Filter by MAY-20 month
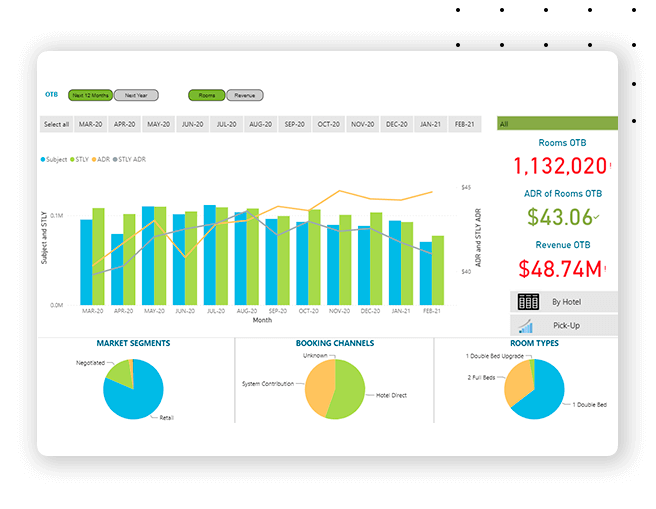The width and height of the screenshot is (656, 509). click(159, 124)
